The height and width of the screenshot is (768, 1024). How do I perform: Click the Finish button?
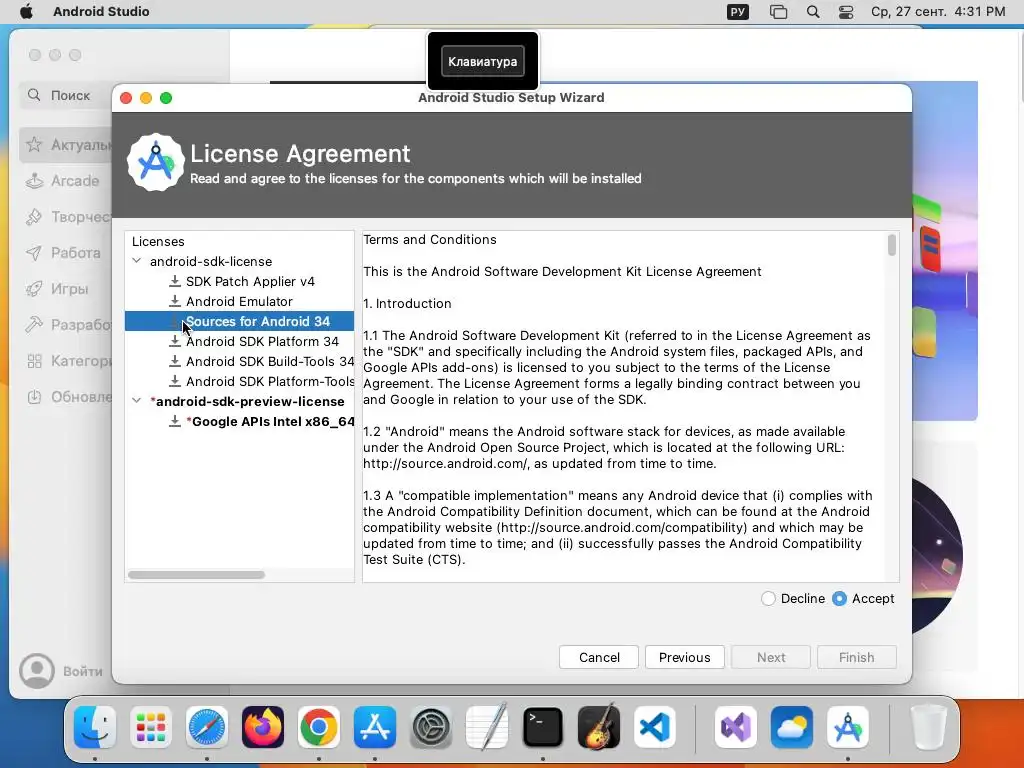tap(856, 657)
